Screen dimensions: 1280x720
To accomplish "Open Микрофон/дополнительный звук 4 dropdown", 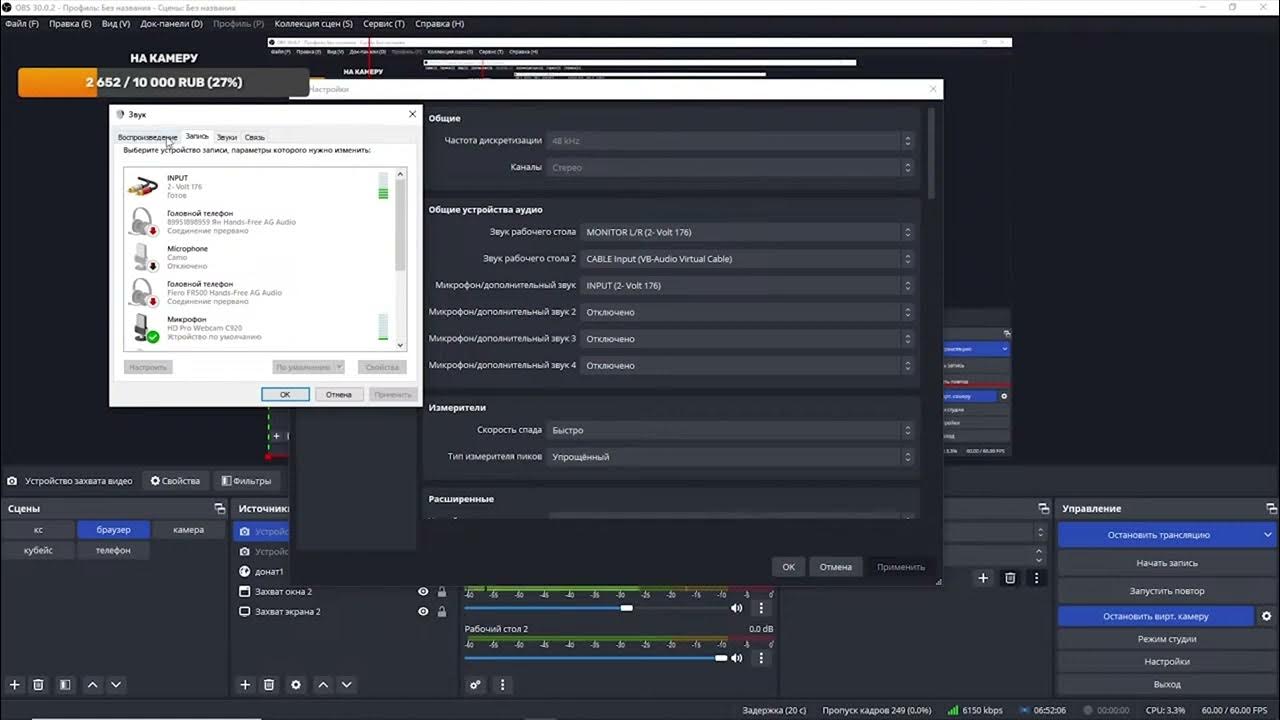I will (x=748, y=366).
